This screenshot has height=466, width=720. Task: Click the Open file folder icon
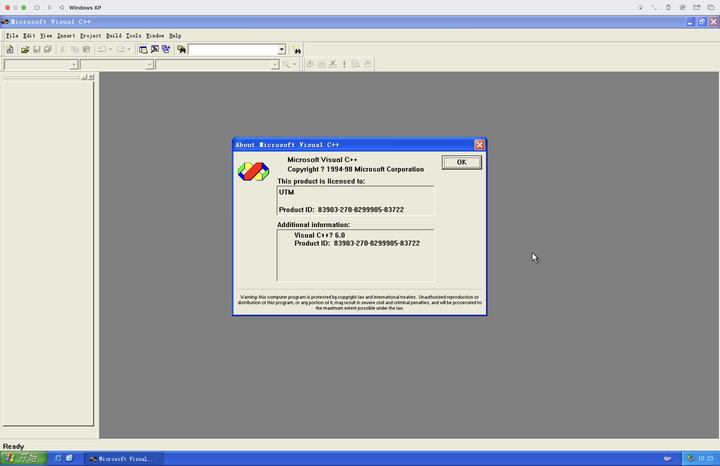[x=25, y=50]
